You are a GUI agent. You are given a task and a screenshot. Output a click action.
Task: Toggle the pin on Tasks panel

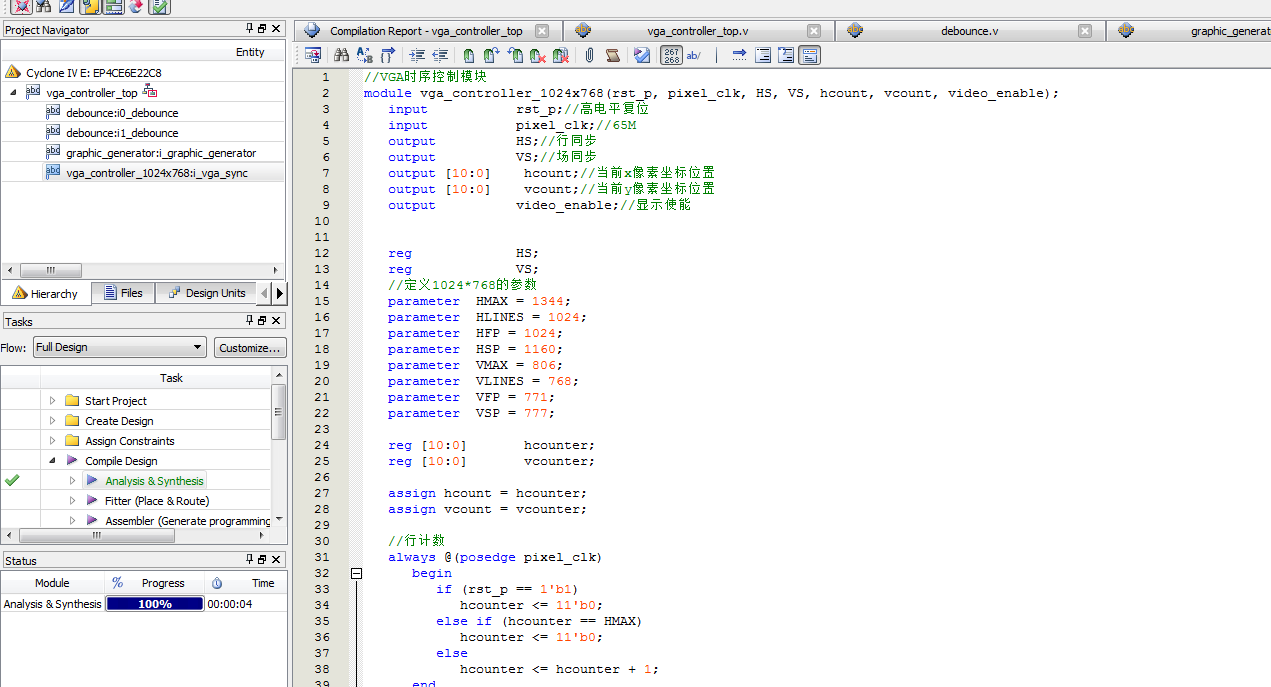click(x=250, y=321)
